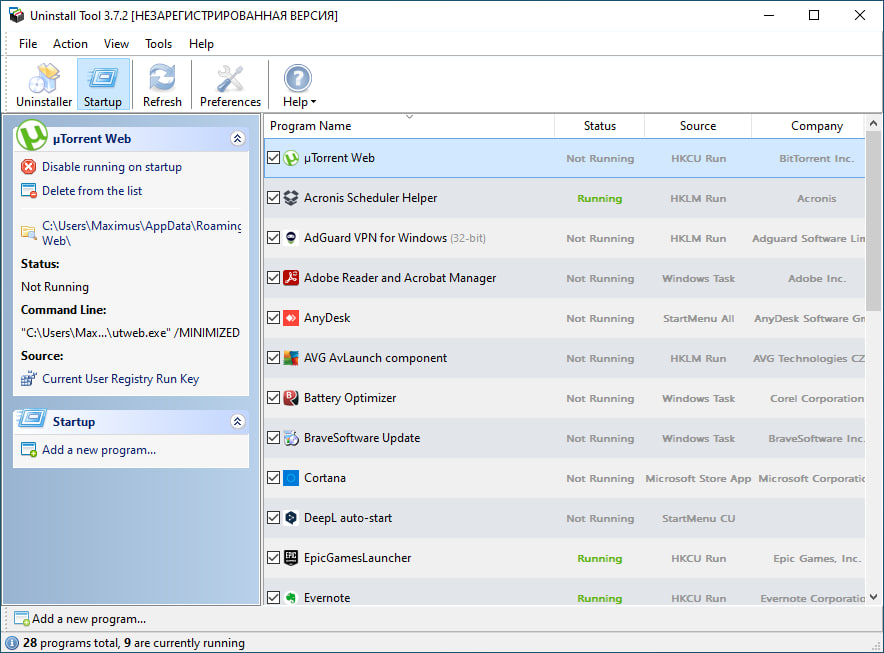Click folder icon beside AppData path
Image resolution: width=884 pixels, height=653 pixels.
pyautogui.click(x=28, y=232)
